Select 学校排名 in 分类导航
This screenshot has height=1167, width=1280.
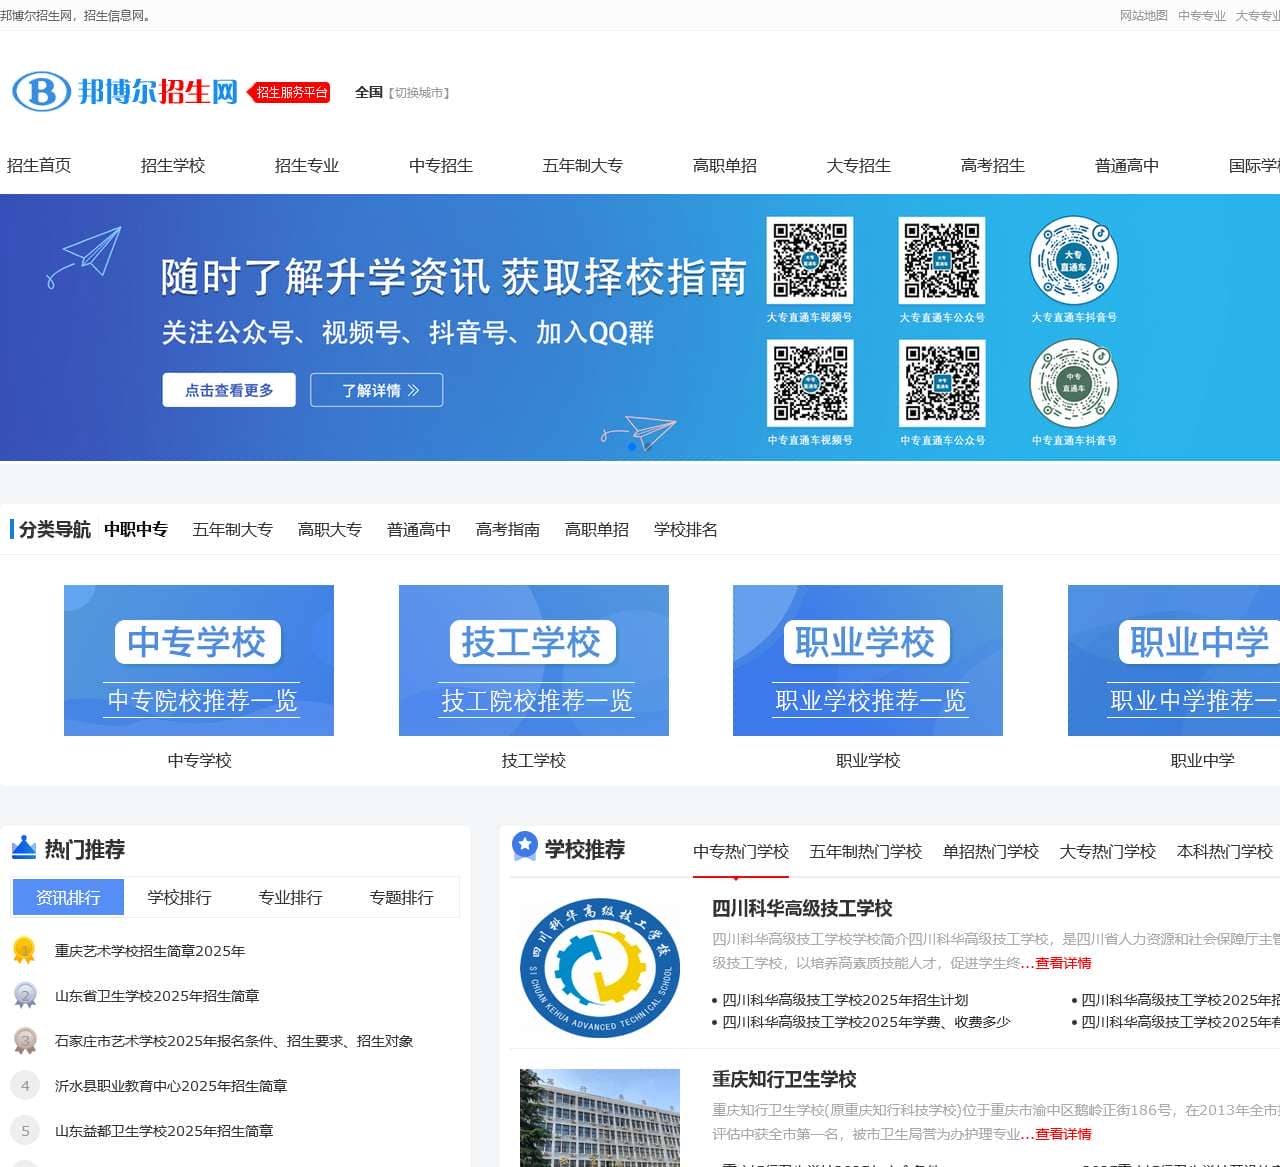pyautogui.click(x=684, y=529)
